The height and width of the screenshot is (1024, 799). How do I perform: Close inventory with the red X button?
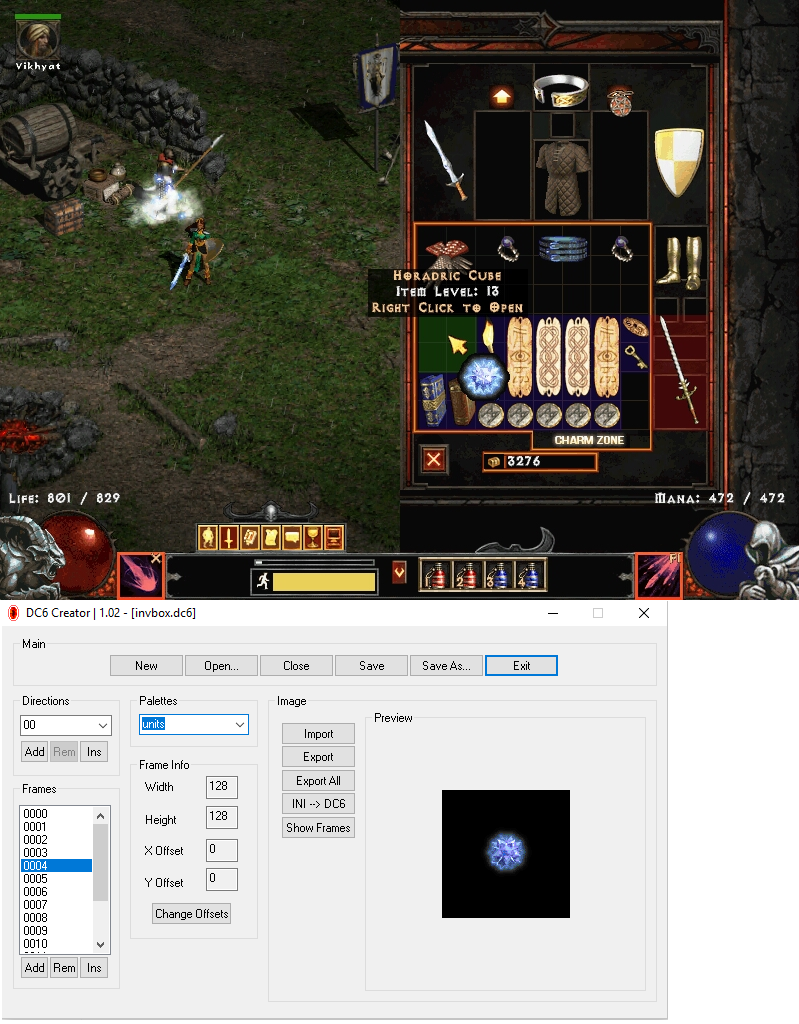point(434,460)
